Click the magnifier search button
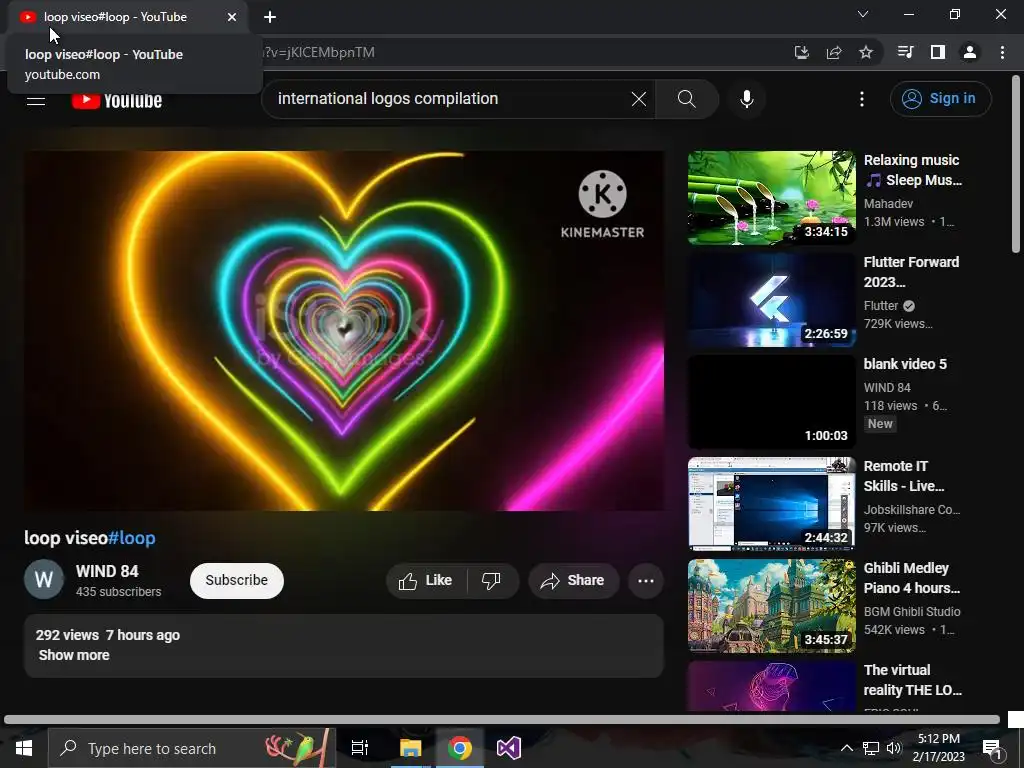Image resolution: width=1024 pixels, height=768 pixels. [686, 99]
